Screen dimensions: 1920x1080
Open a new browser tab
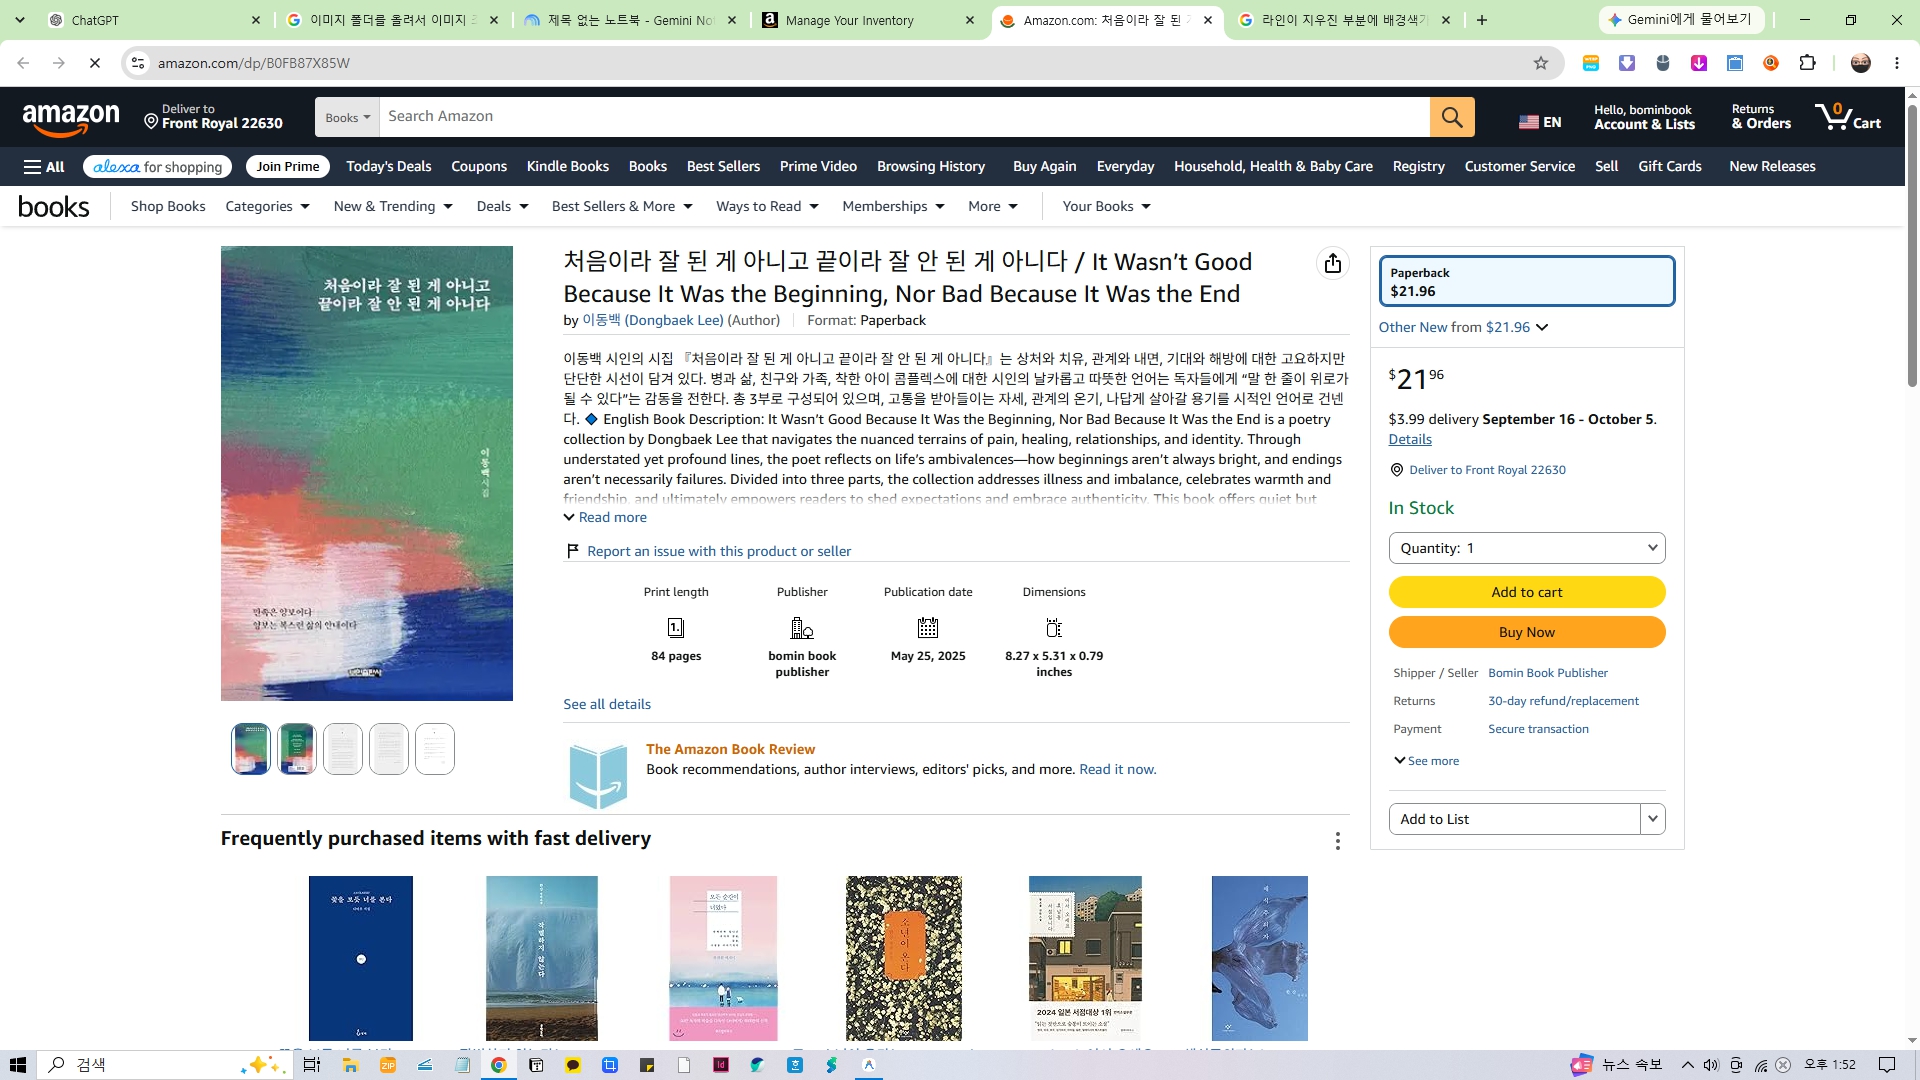point(1482,20)
